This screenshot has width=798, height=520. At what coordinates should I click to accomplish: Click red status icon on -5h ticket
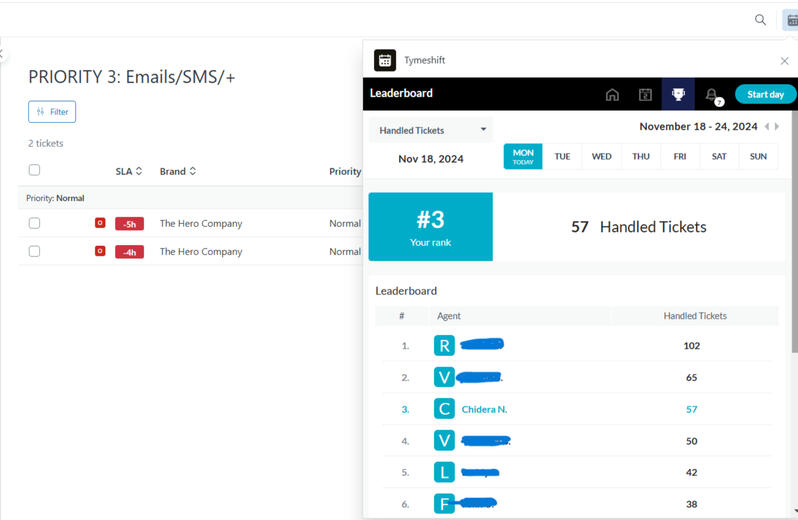click(x=100, y=223)
